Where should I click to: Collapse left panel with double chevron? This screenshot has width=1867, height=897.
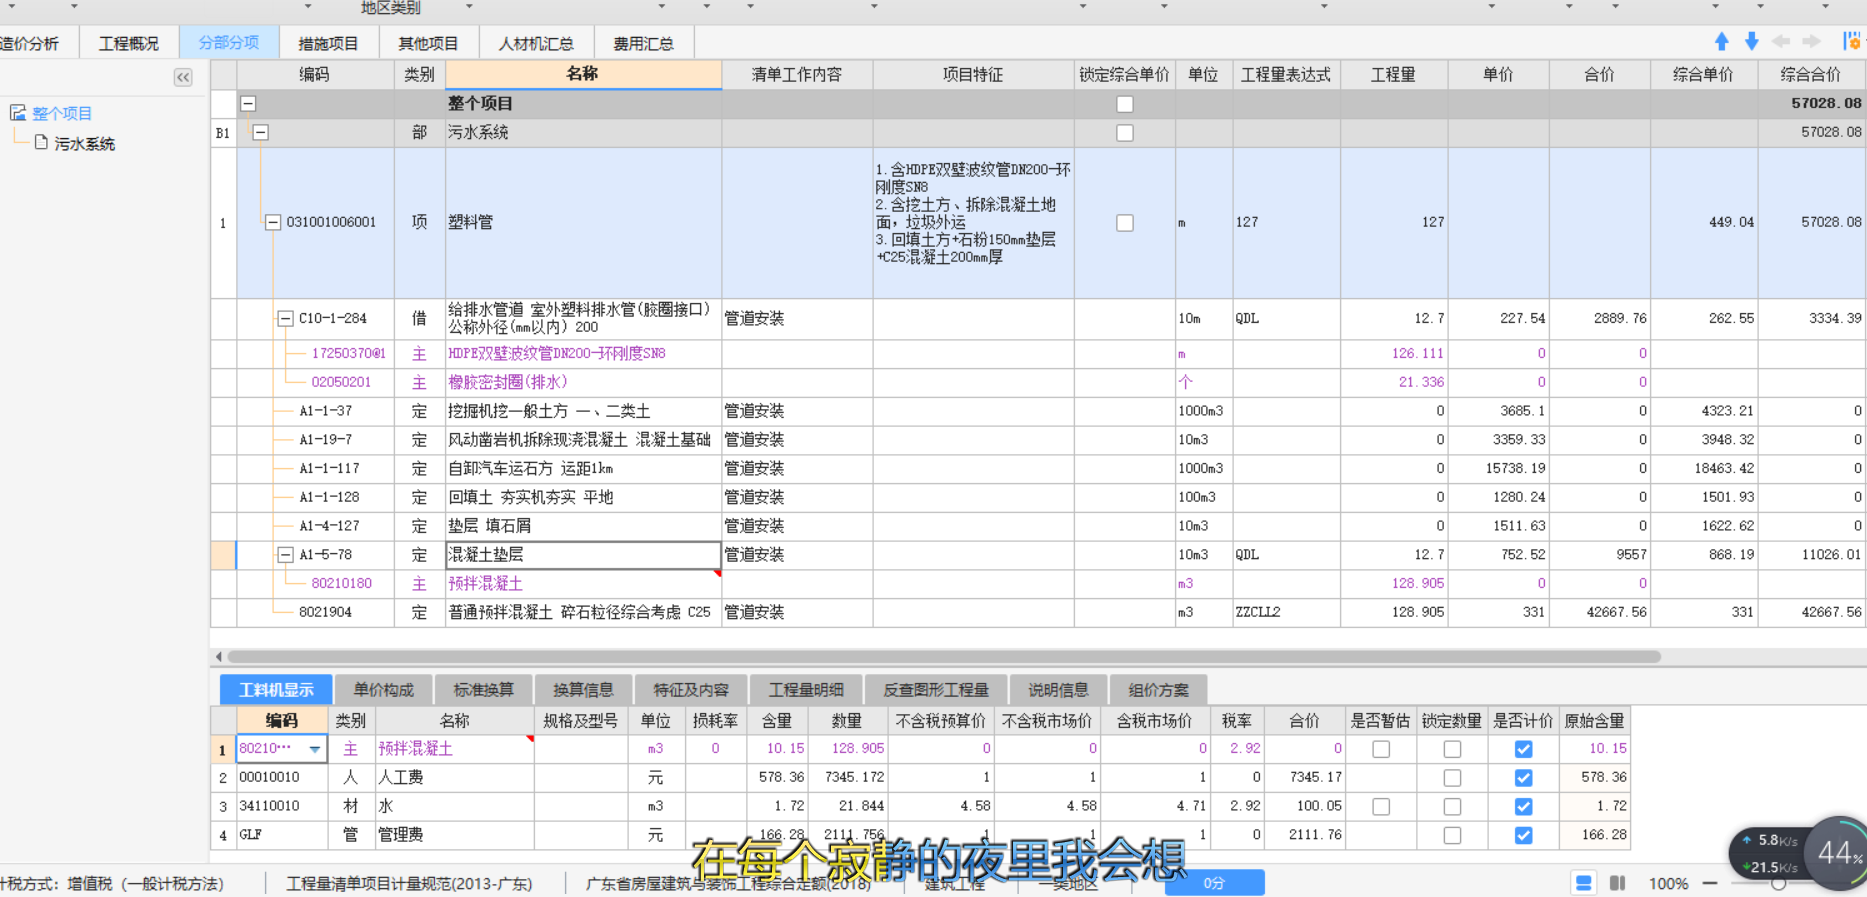(183, 77)
